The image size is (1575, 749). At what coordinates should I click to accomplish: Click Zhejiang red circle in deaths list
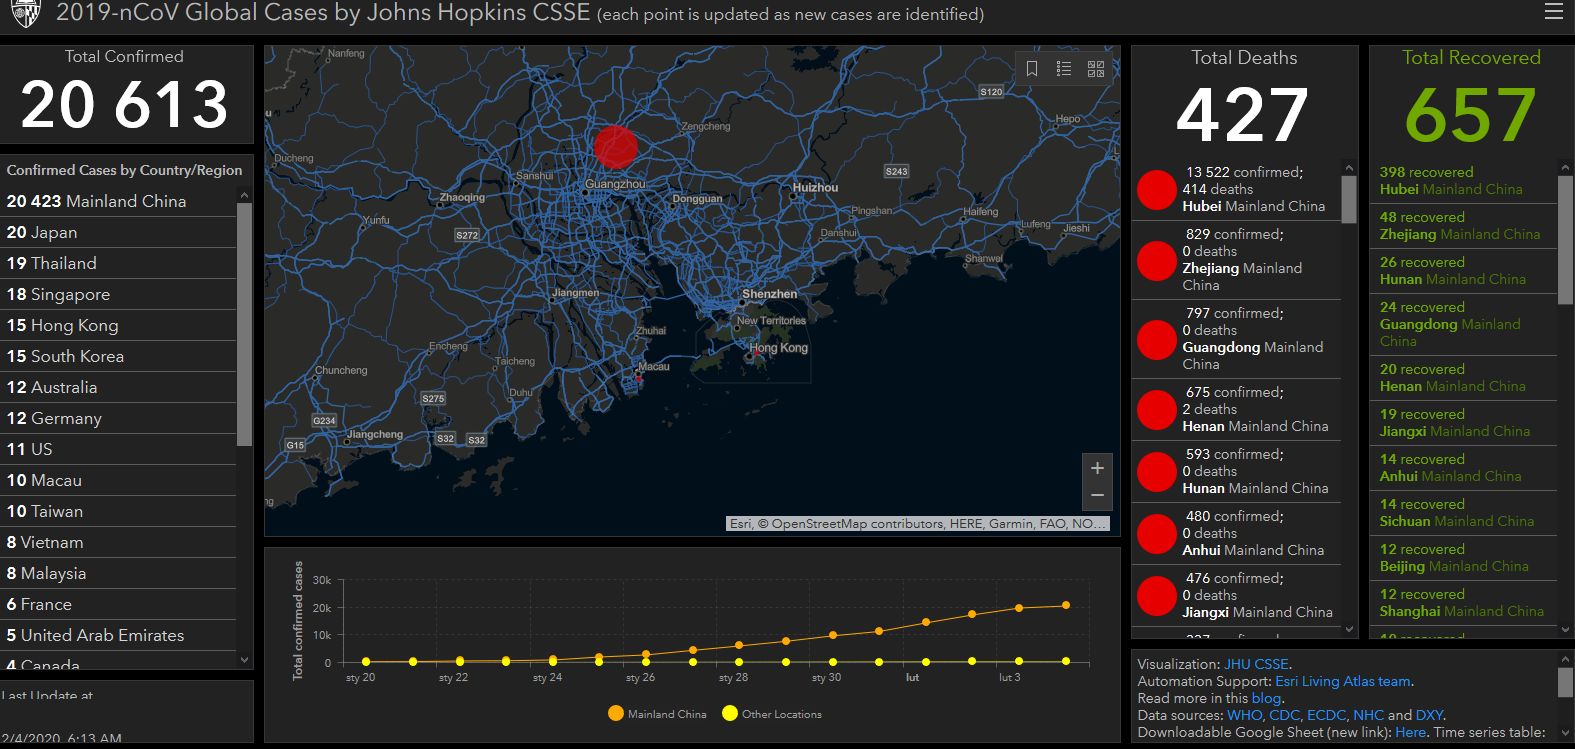coord(1156,261)
